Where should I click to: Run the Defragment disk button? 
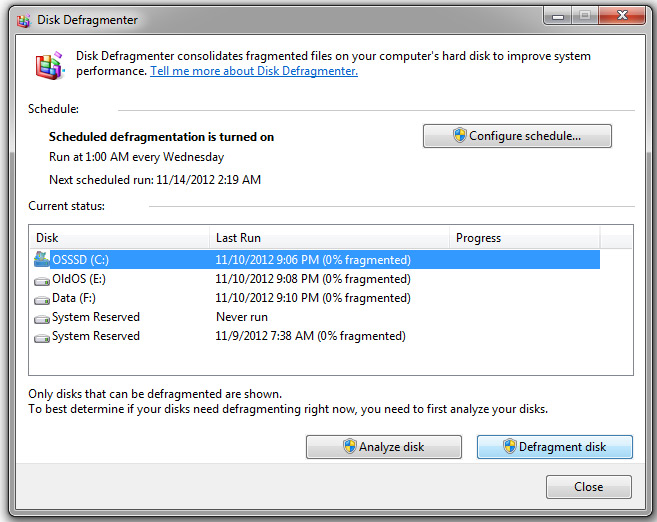click(554, 447)
